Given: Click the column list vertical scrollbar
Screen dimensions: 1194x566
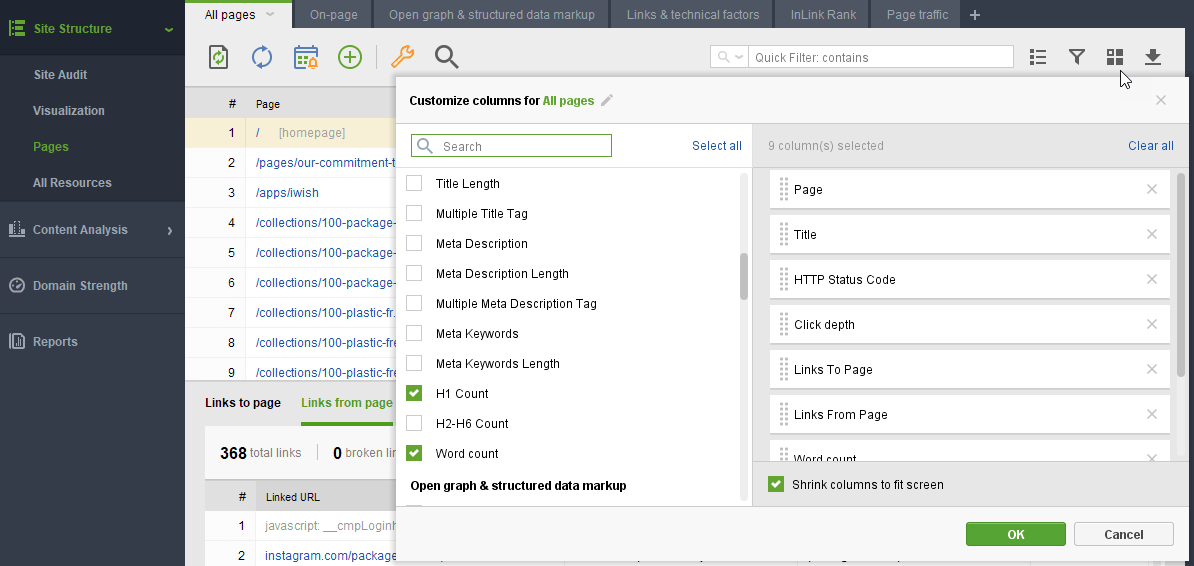Looking at the screenshot, I should coord(743,276).
